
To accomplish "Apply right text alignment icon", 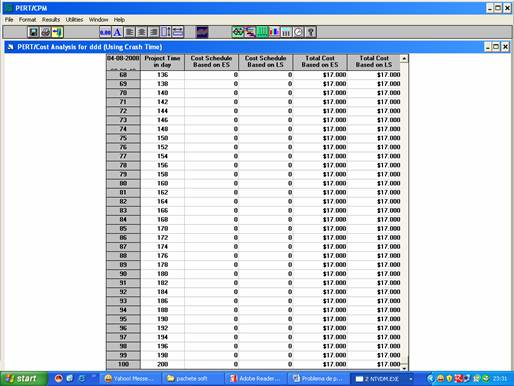I will [x=153, y=32].
